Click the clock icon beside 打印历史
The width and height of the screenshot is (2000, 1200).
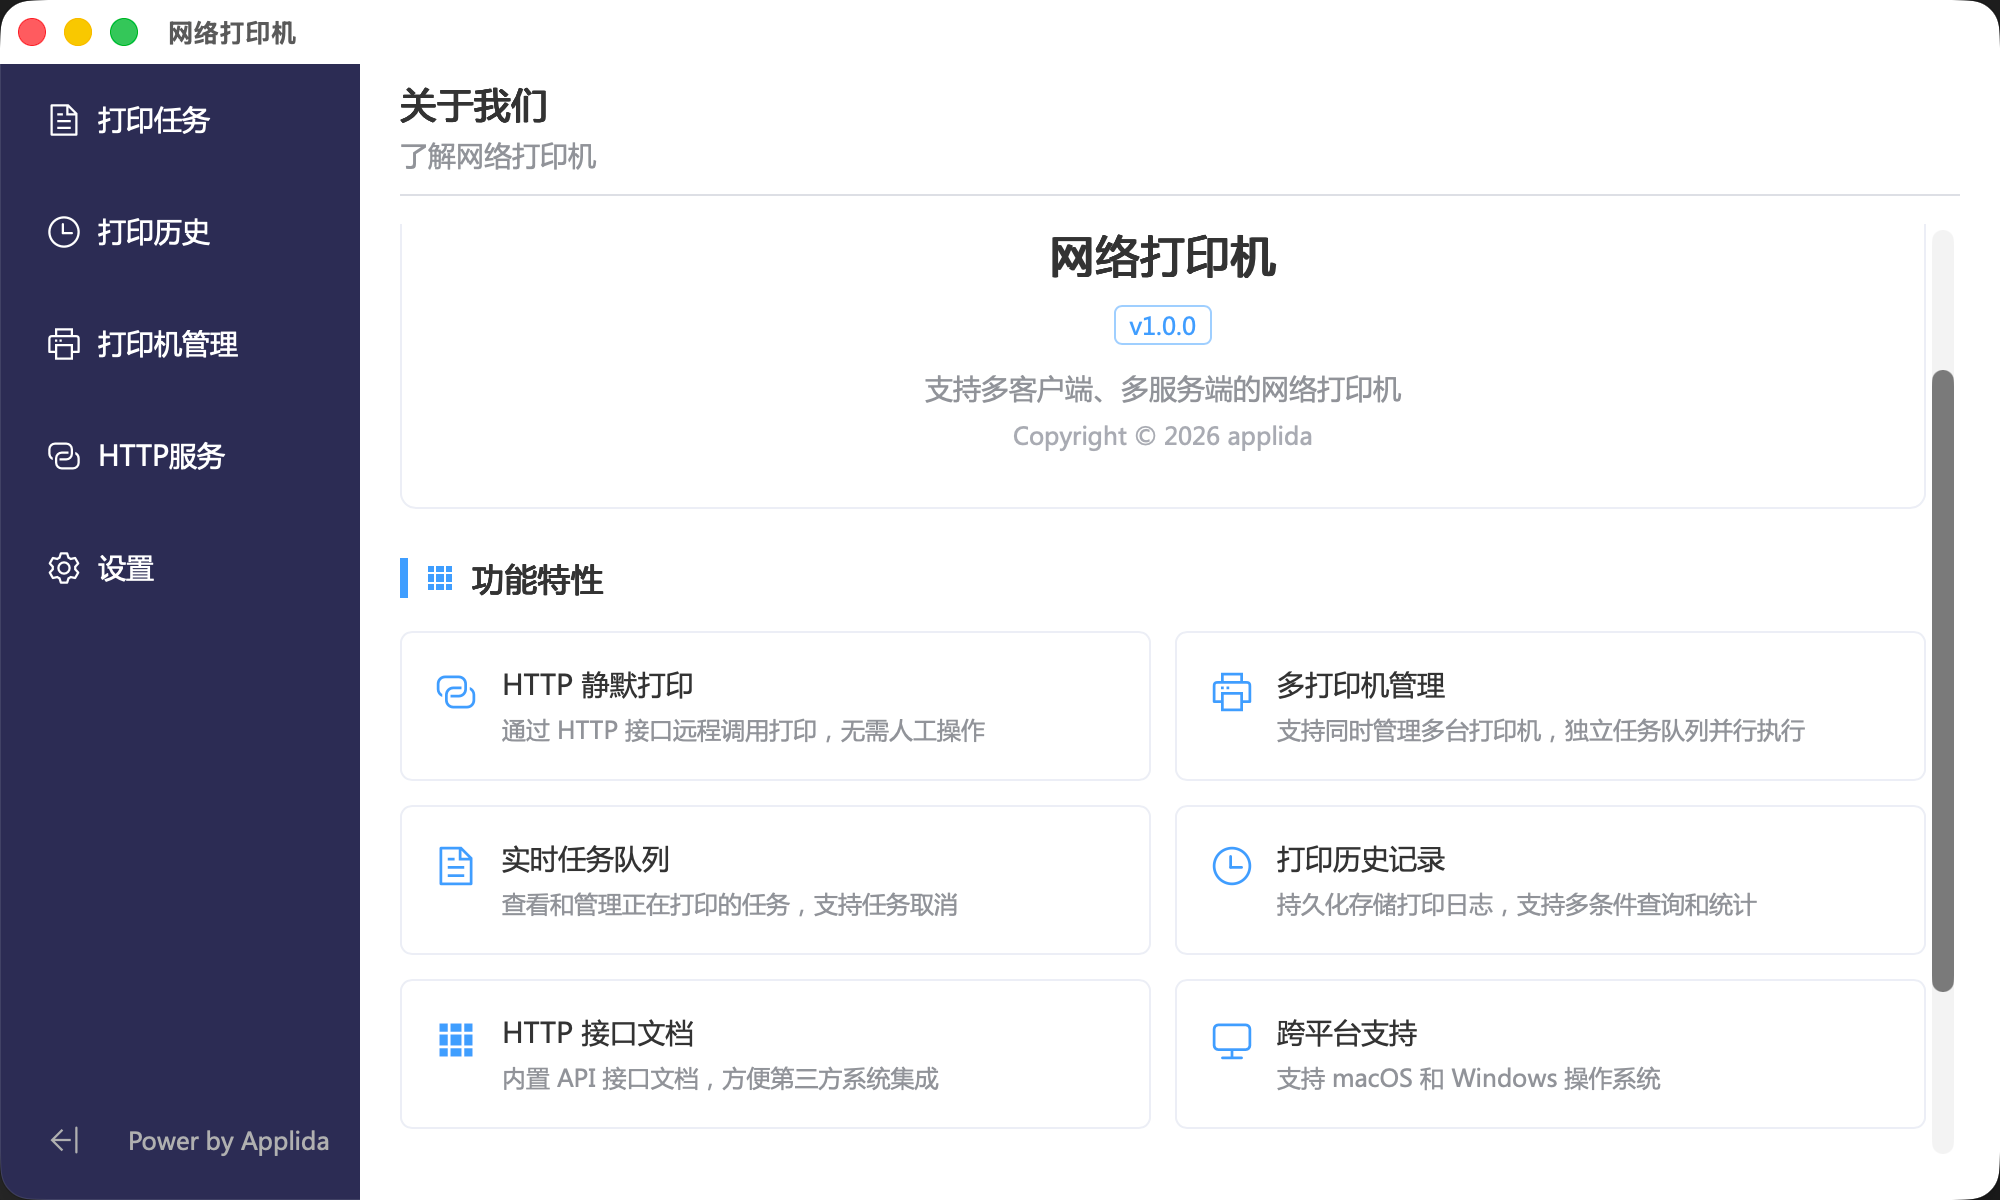(x=64, y=232)
